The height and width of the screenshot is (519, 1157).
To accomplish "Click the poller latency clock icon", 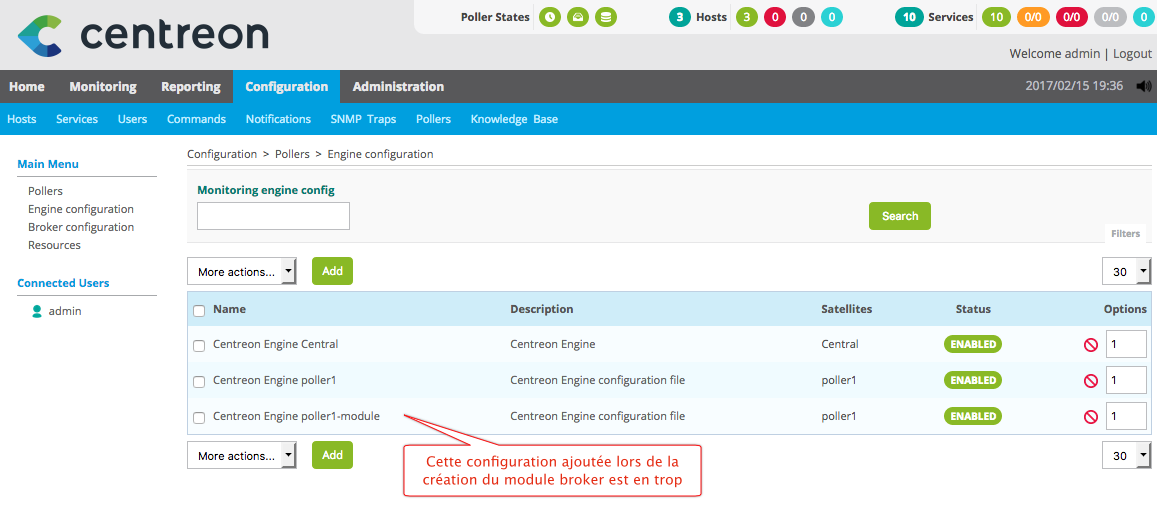I will tap(550, 17).
